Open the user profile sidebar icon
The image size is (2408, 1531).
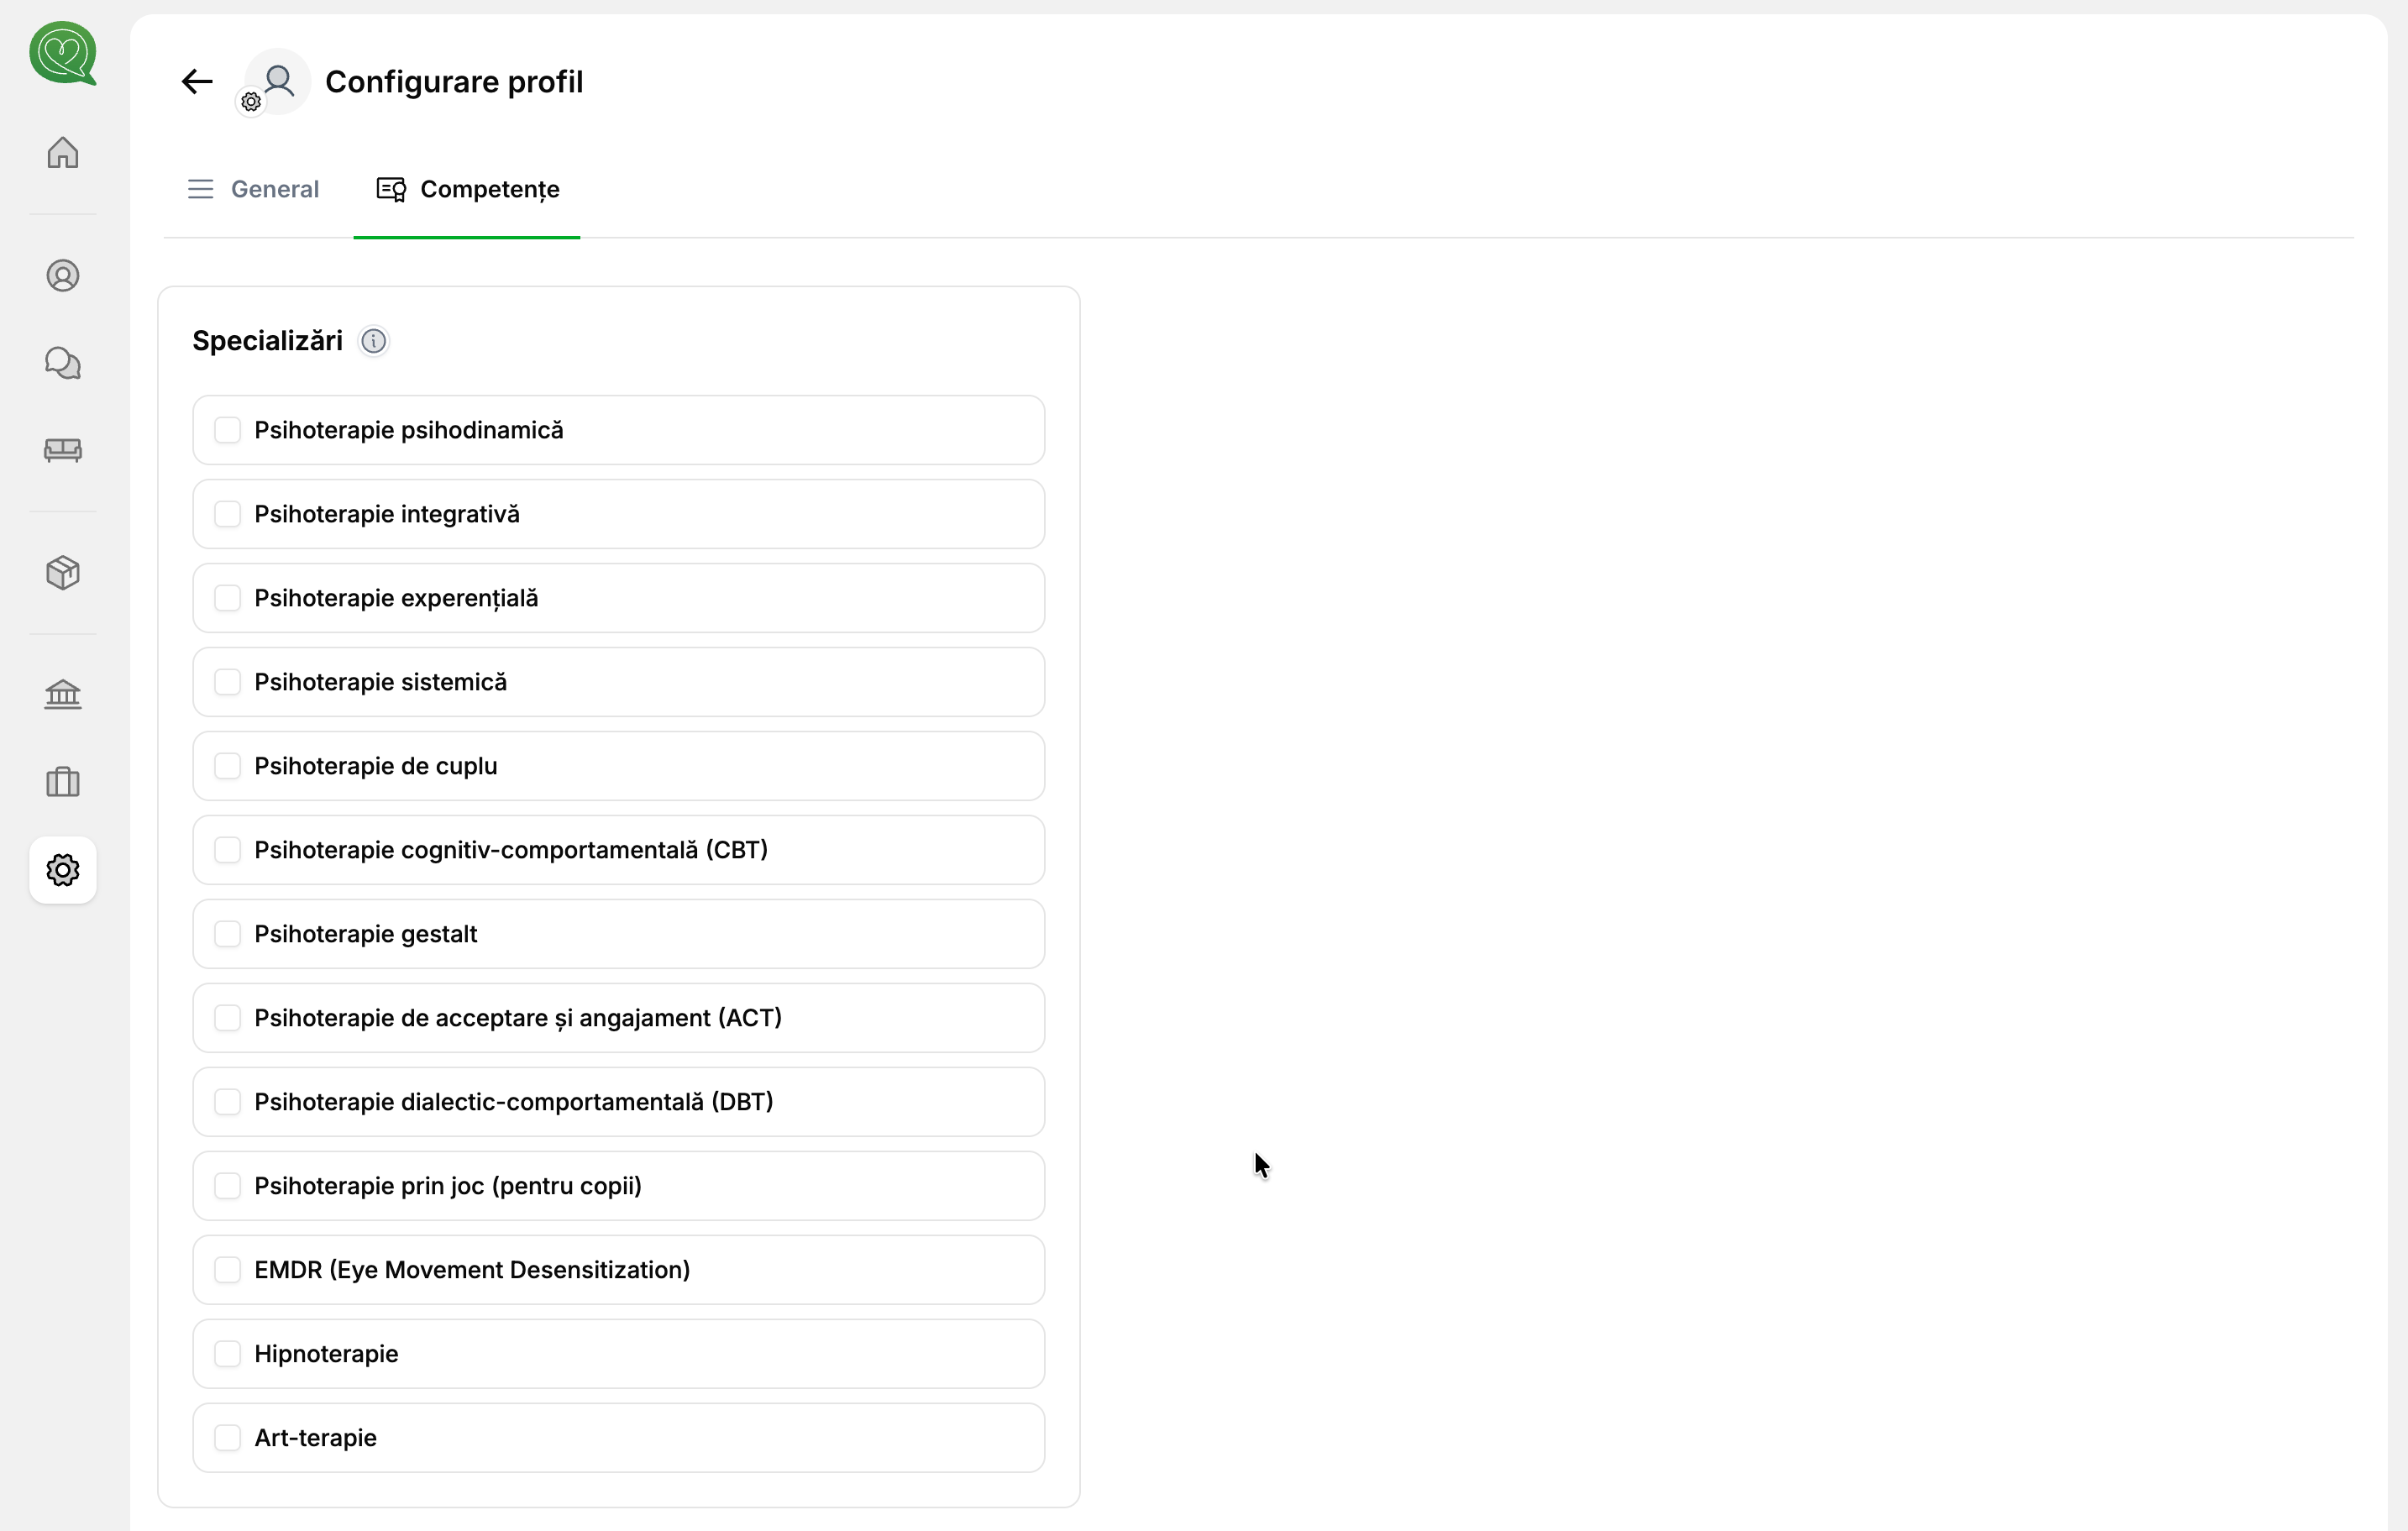click(x=63, y=276)
